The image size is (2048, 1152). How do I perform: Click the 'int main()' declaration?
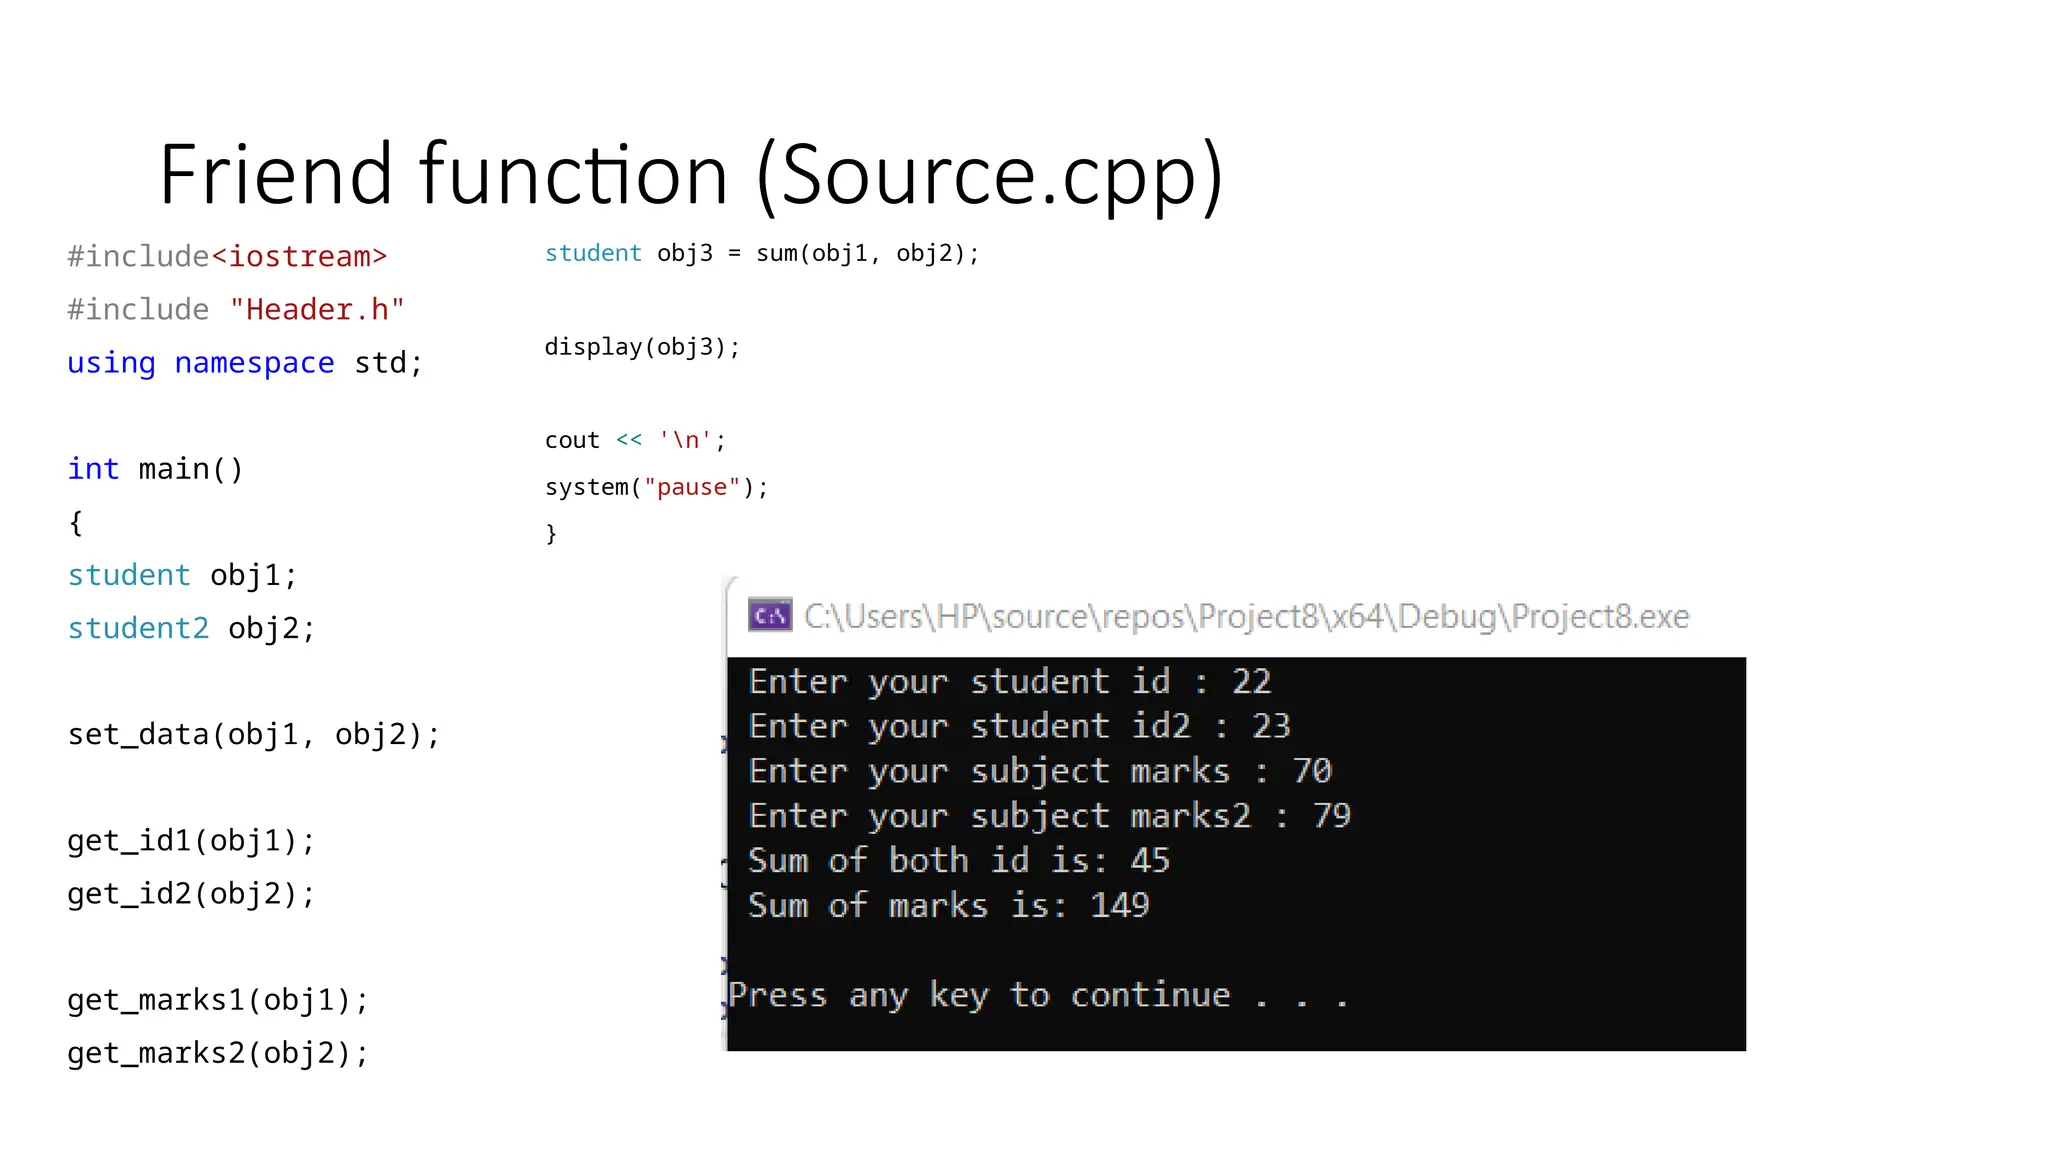(x=155, y=469)
